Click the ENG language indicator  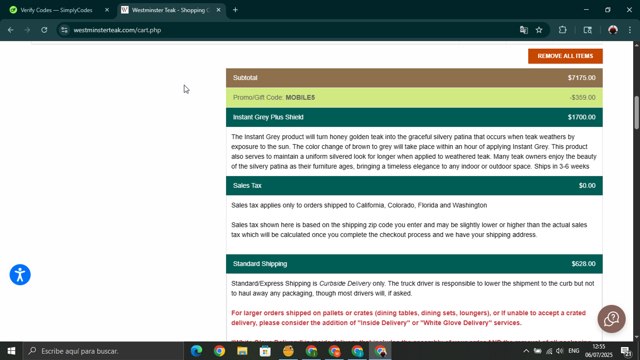pos(574,351)
